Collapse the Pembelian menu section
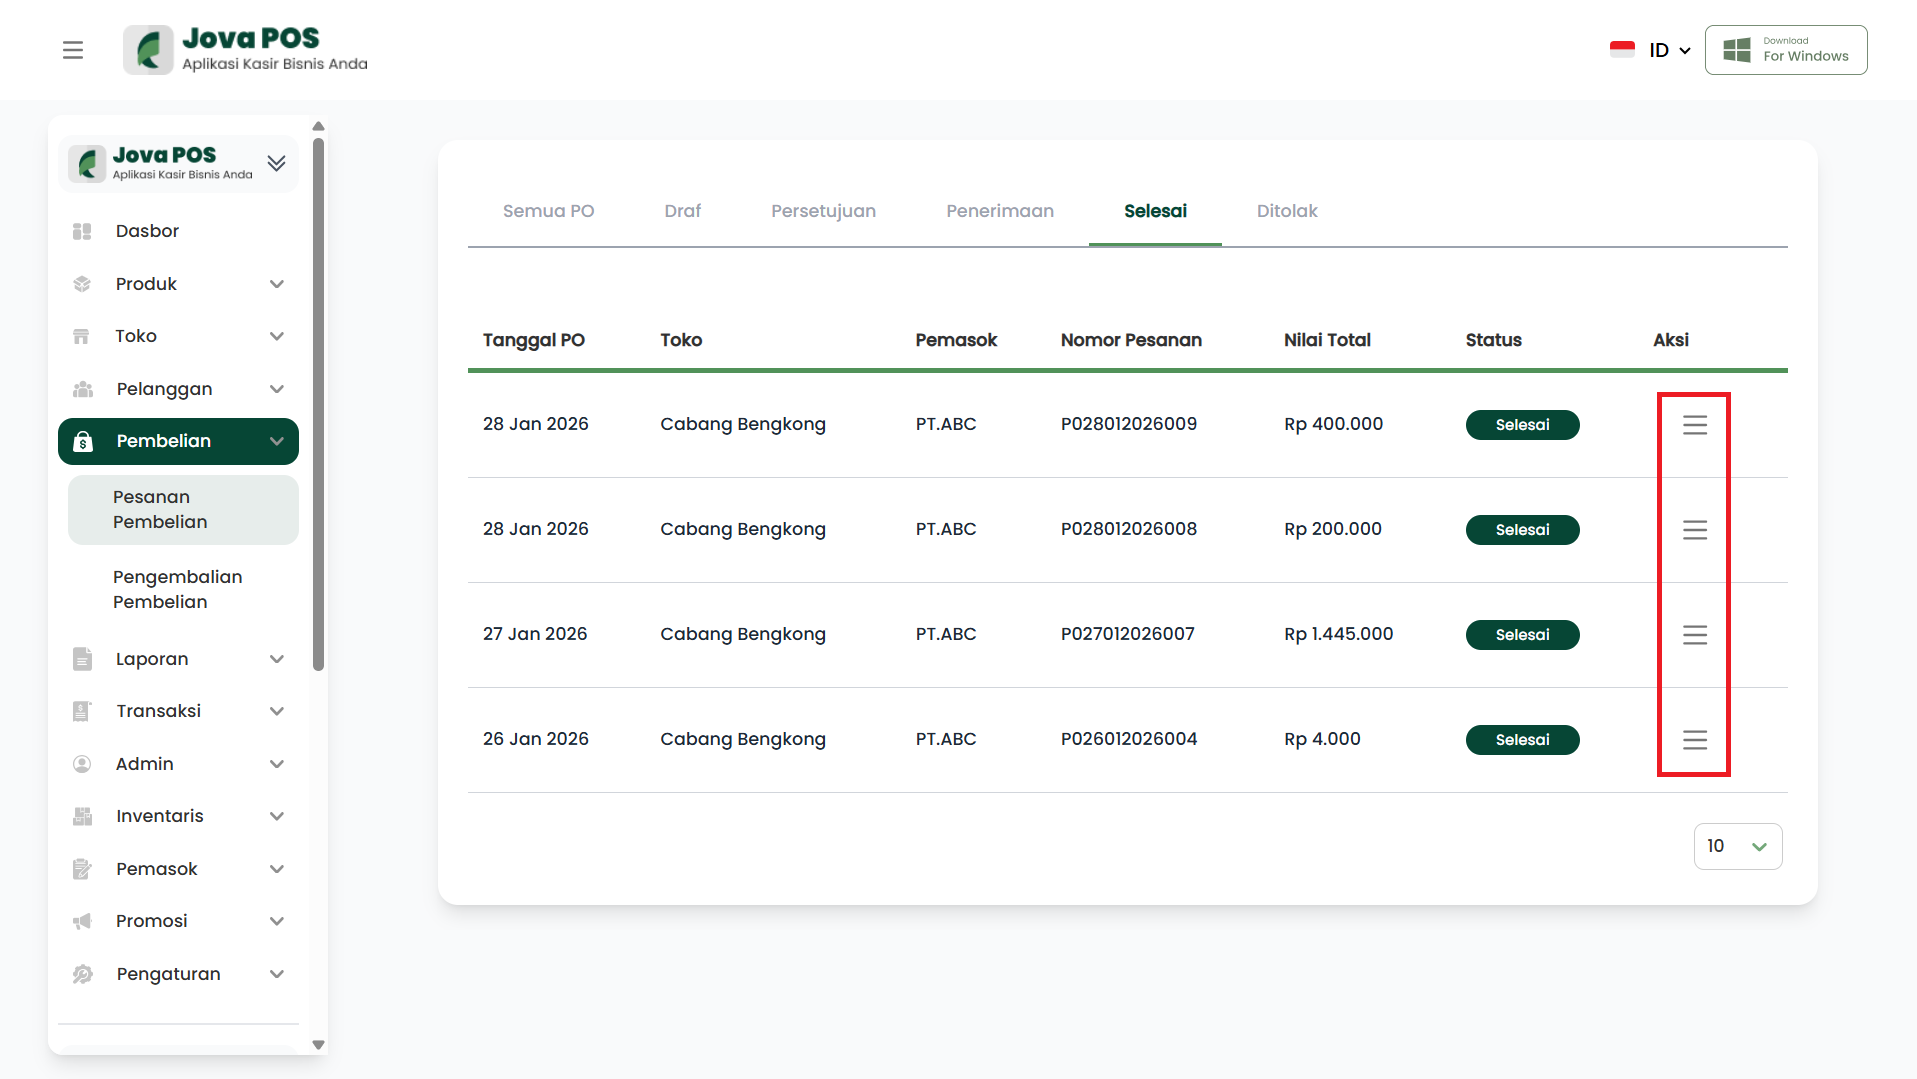Screen dimensions: 1917x1079 277,441
